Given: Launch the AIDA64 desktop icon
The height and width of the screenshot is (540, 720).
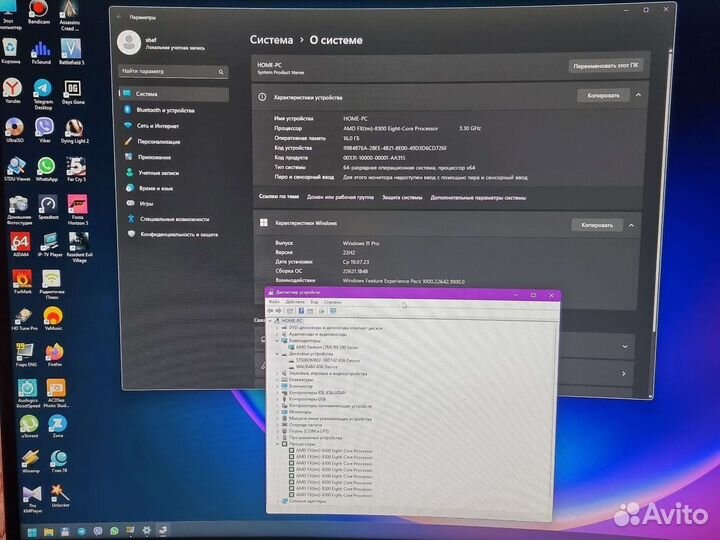Looking at the screenshot, I should pos(20,246).
